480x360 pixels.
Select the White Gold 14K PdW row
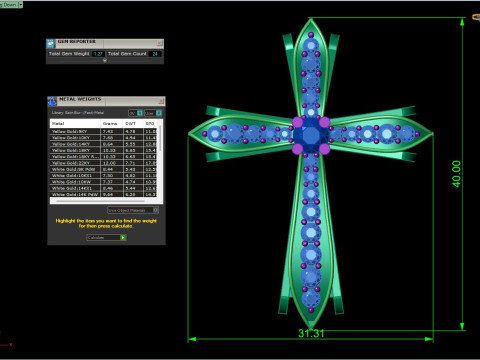tap(103, 194)
